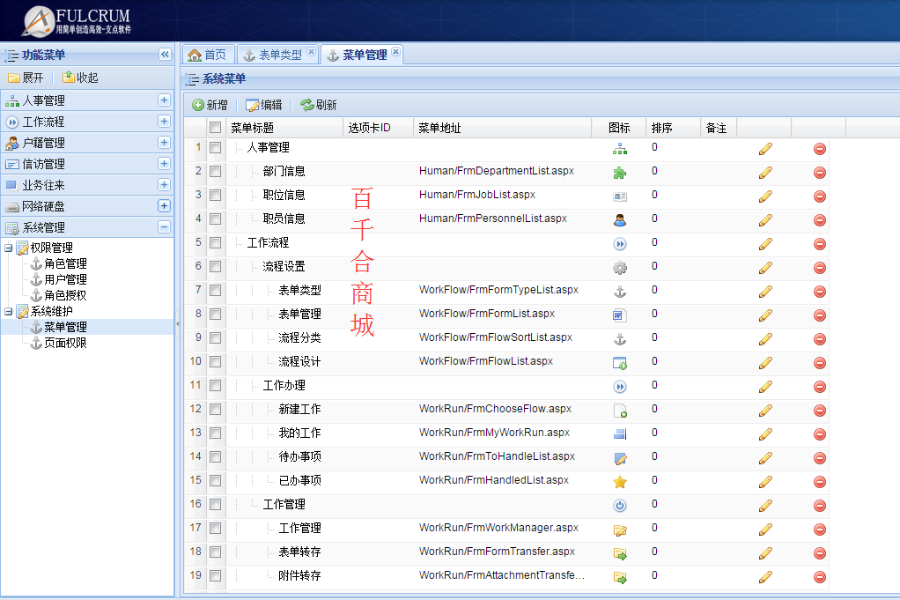Delete the 待办事项 row via red icon
The image size is (900, 600).
click(x=820, y=458)
